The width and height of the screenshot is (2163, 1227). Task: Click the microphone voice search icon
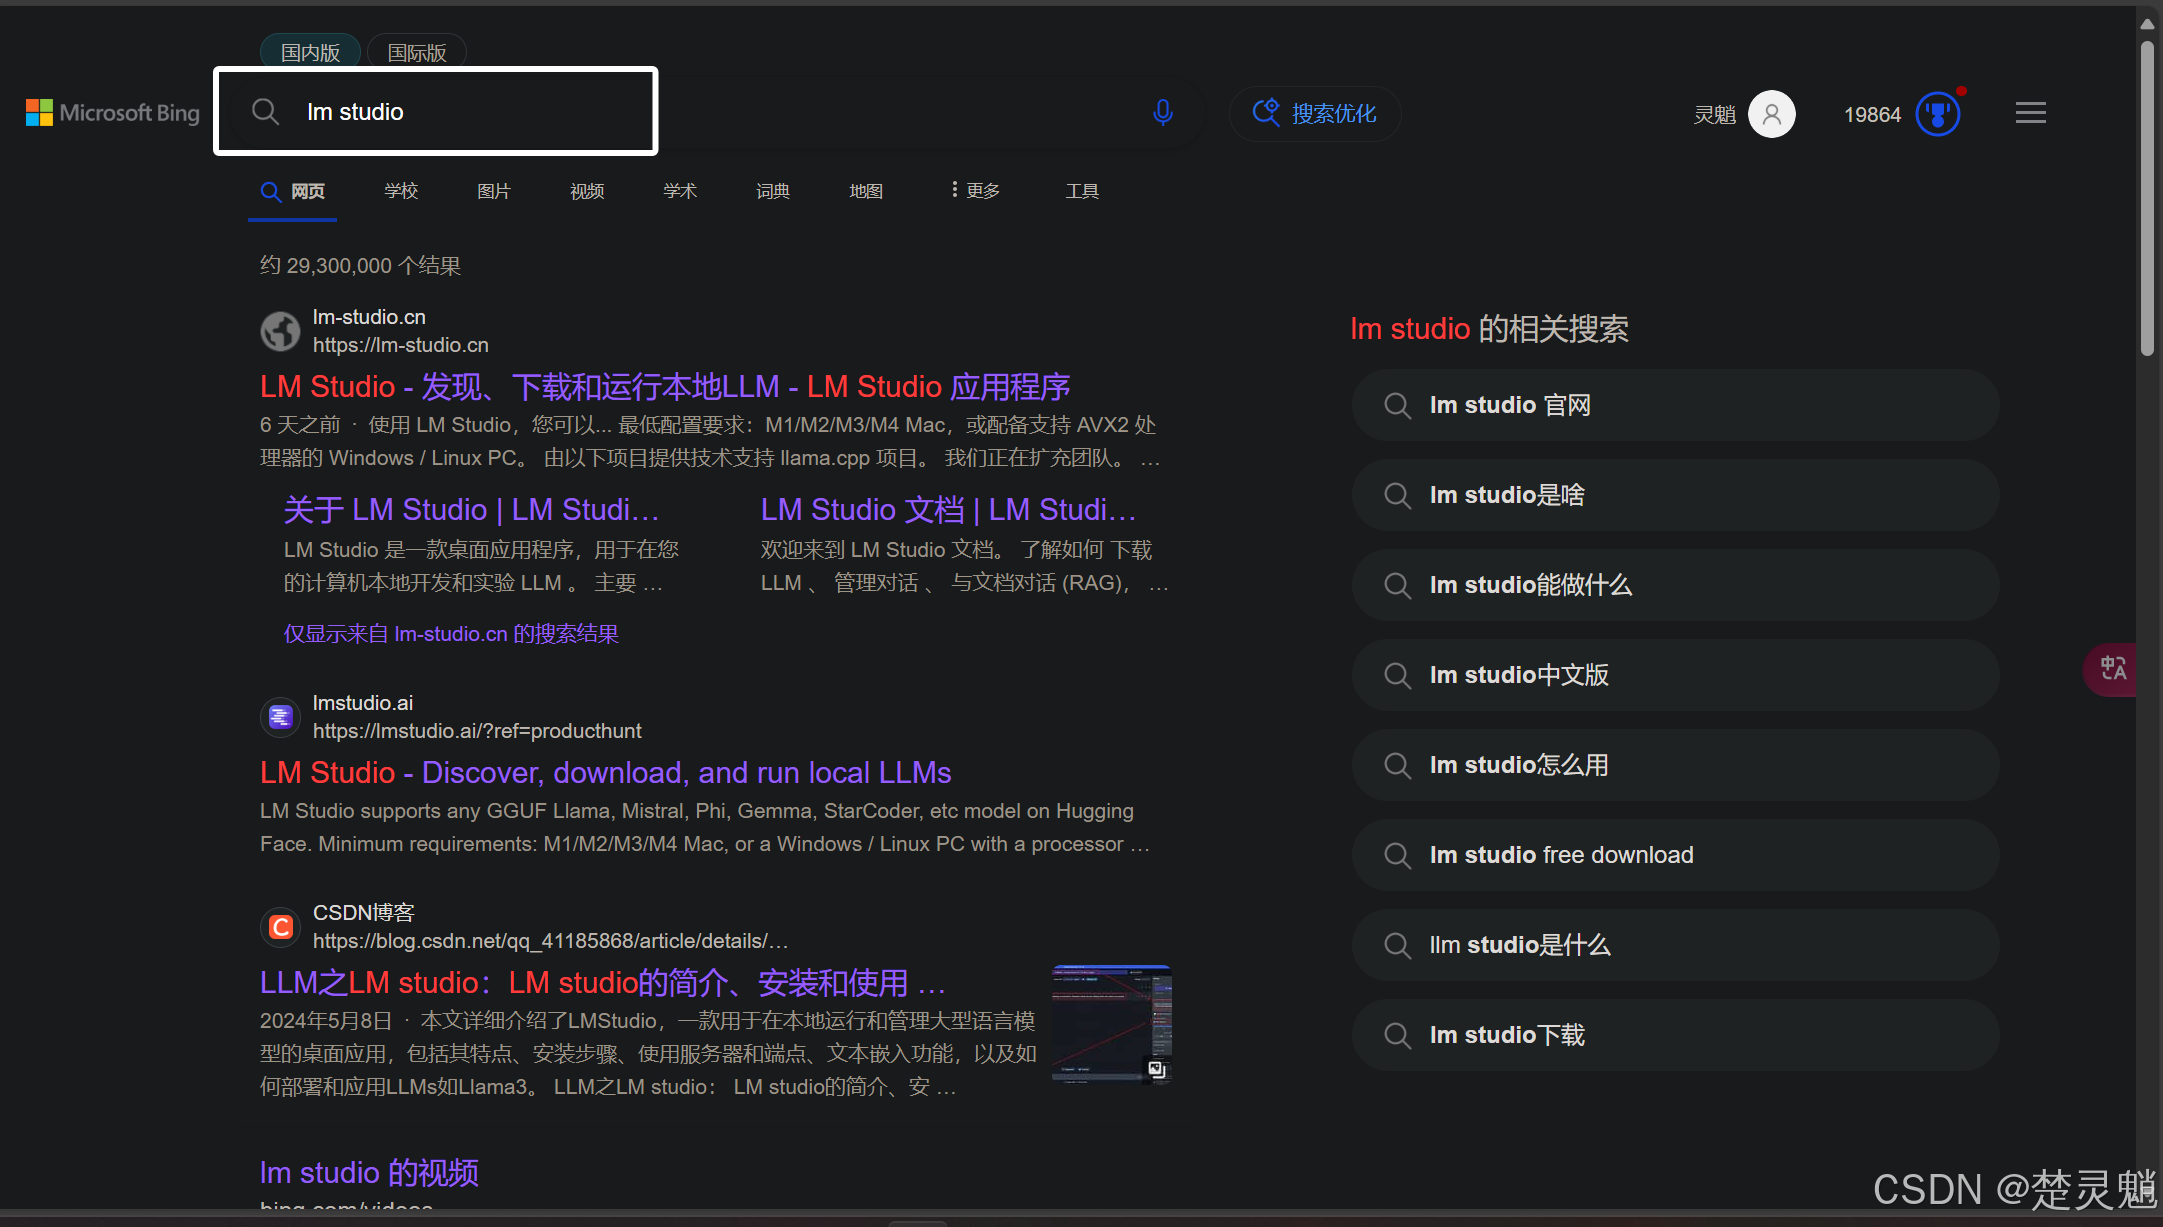[x=1162, y=112]
